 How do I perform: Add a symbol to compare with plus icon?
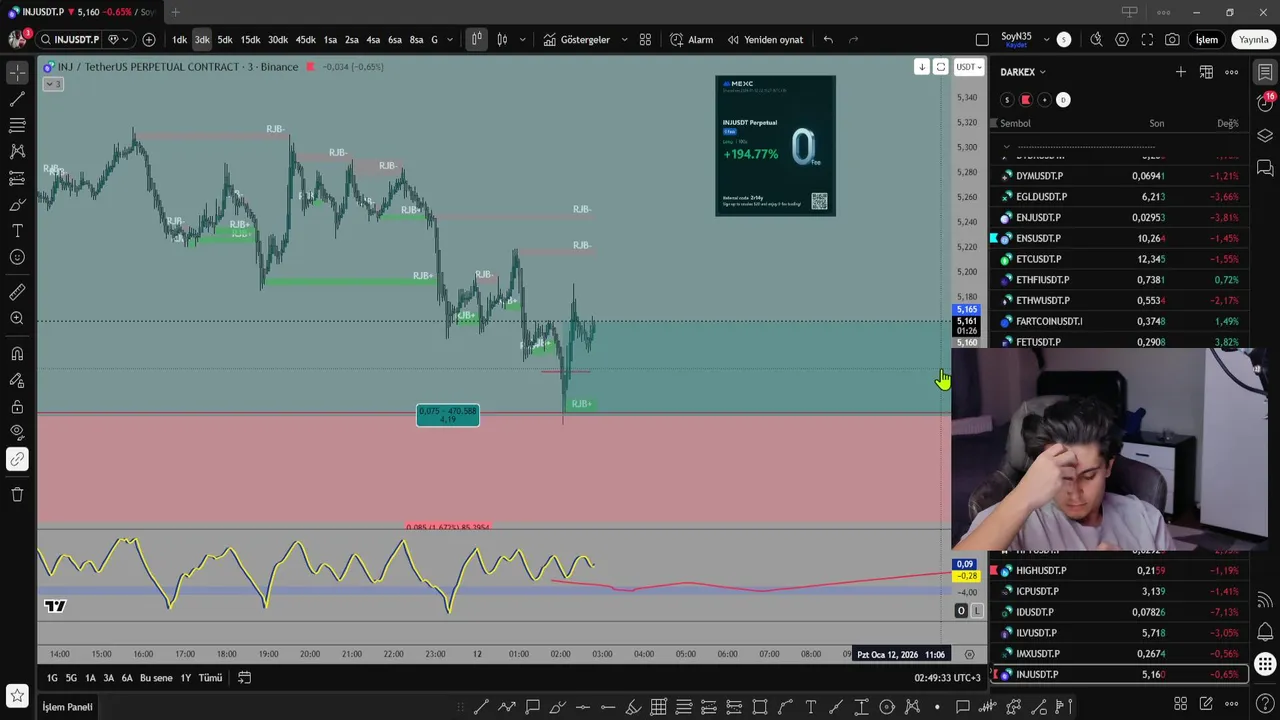click(149, 40)
